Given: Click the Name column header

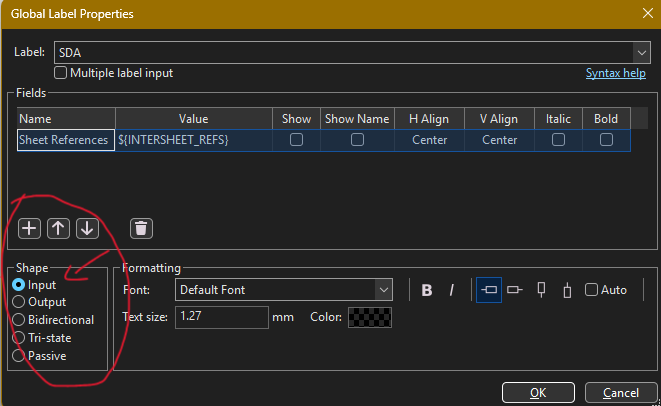Looking at the screenshot, I should [x=66, y=119].
